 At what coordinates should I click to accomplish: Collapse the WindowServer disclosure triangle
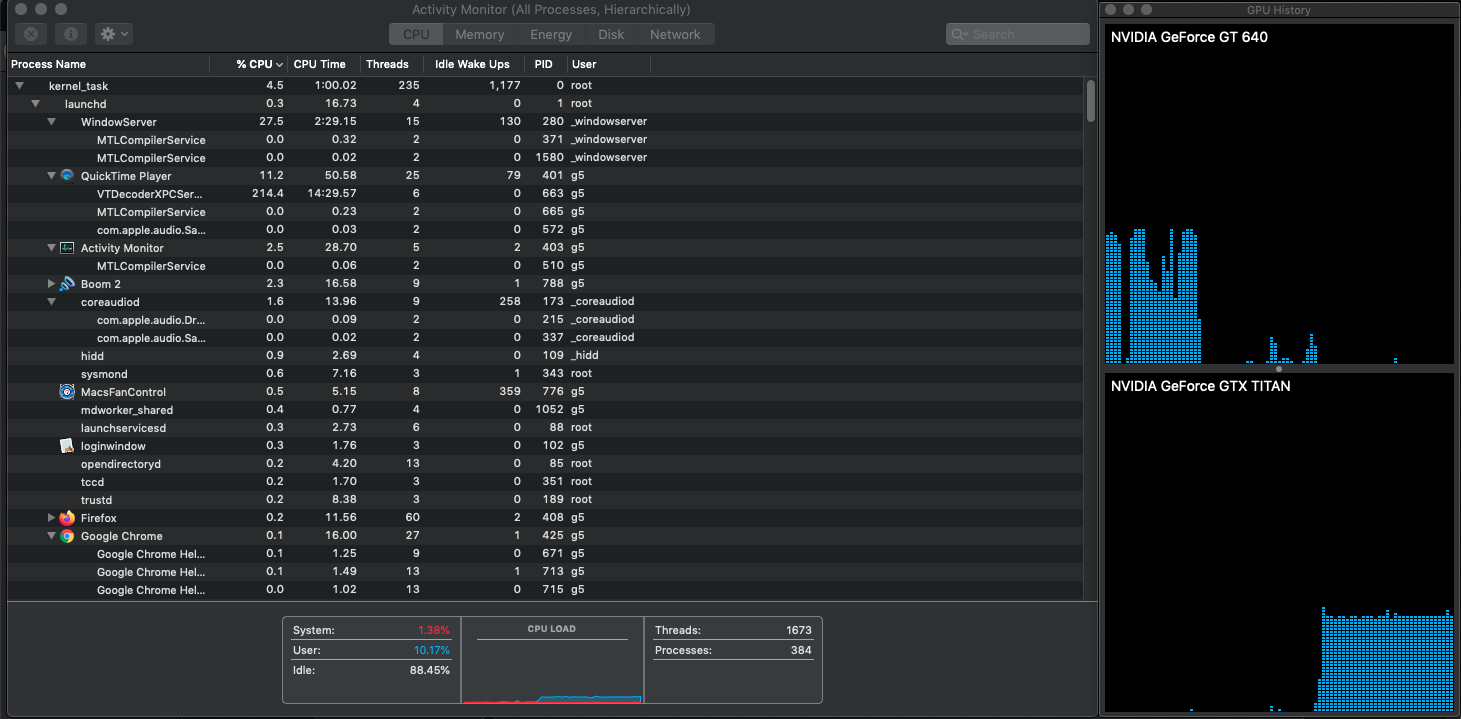pyautogui.click(x=51, y=122)
